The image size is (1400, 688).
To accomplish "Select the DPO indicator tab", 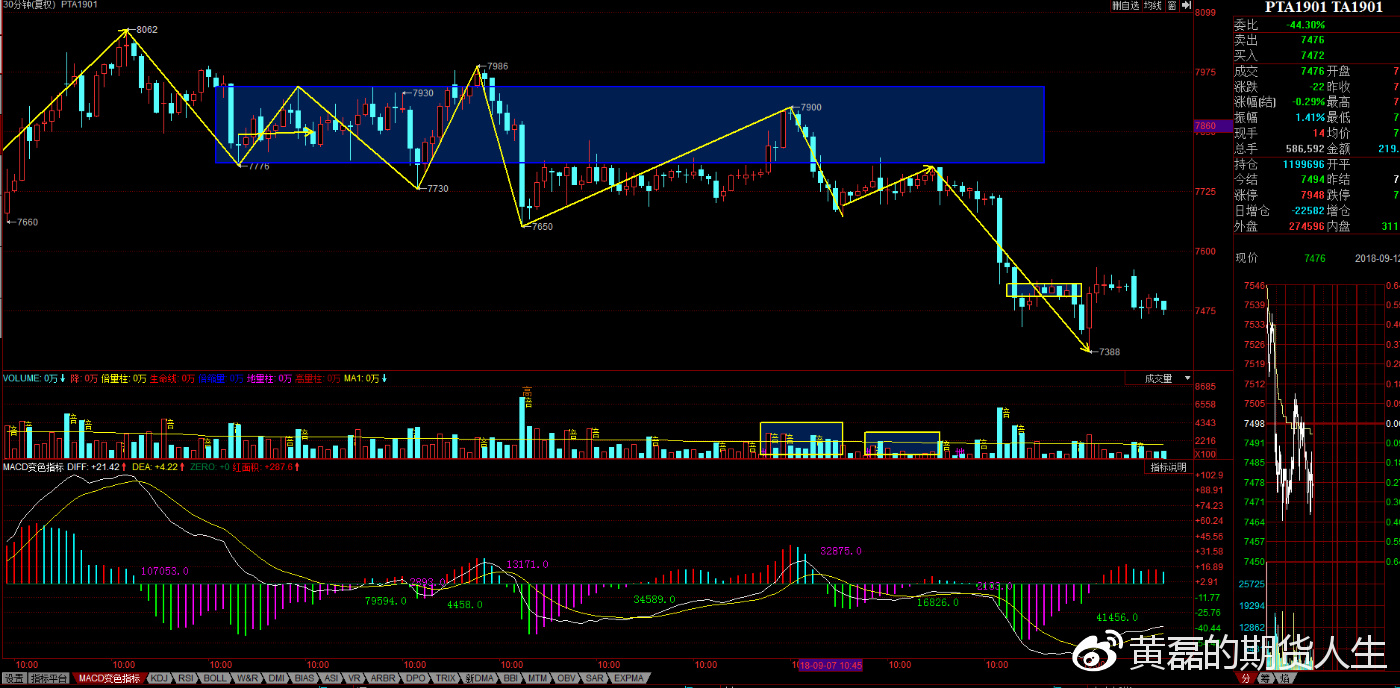I will tap(416, 679).
